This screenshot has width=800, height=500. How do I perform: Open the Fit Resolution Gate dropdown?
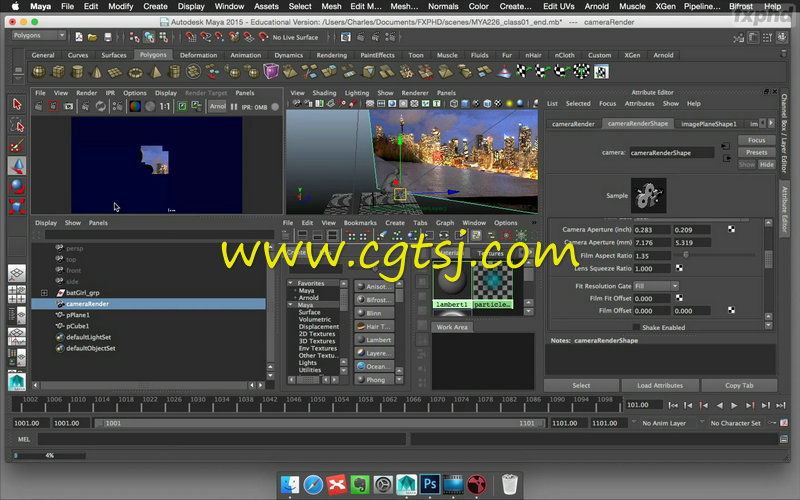[656, 286]
